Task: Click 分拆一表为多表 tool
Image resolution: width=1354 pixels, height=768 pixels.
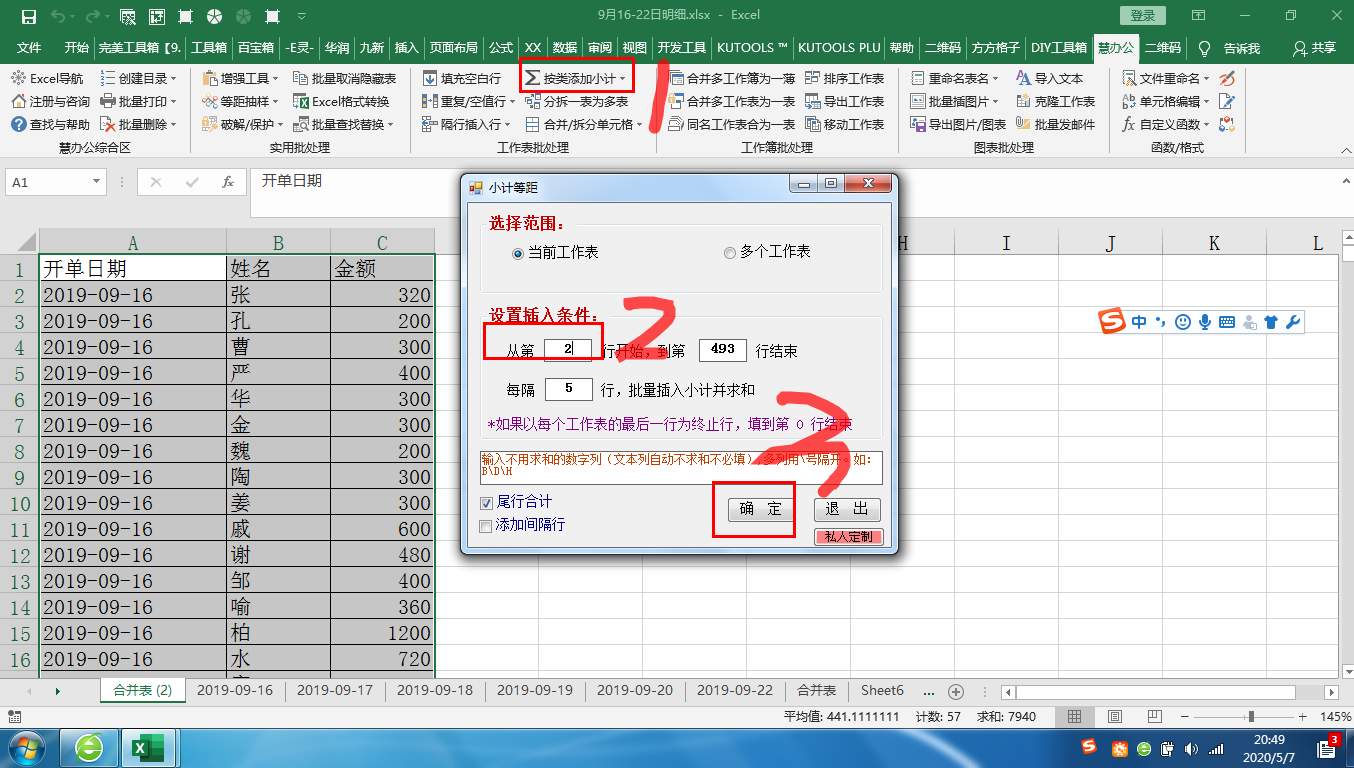Action: (576, 101)
